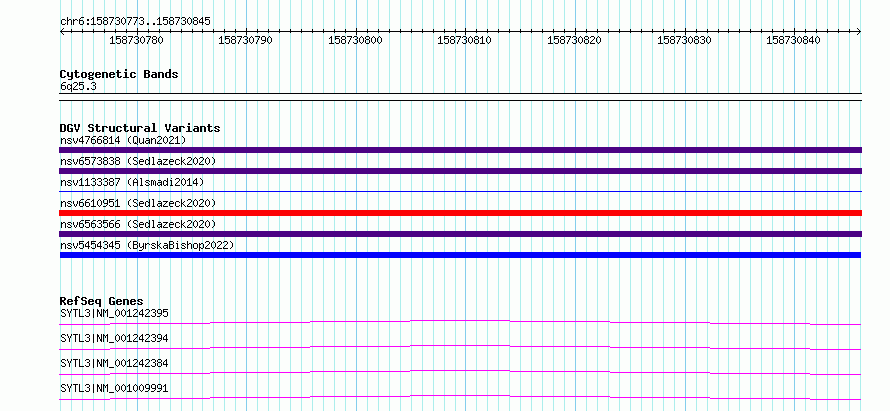Open transcript SYTL3|NM_001009991 label
890x411 pixels.
point(114,388)
